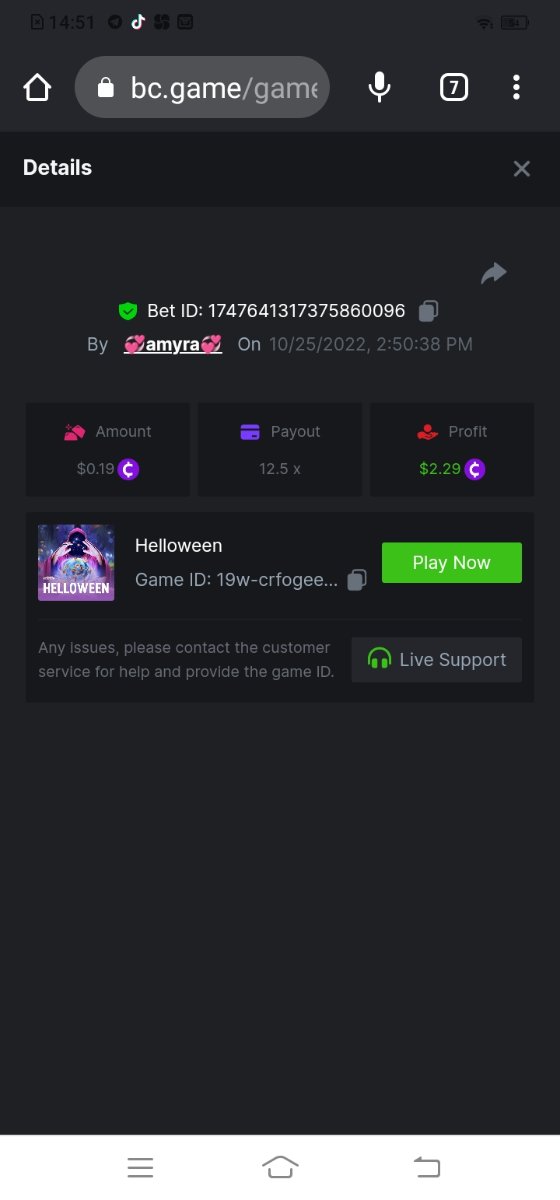The image size is (560, 1200).
Task: Tap the Profit currency coin icon
Action: pyautogui.click(x=474, y=468)
